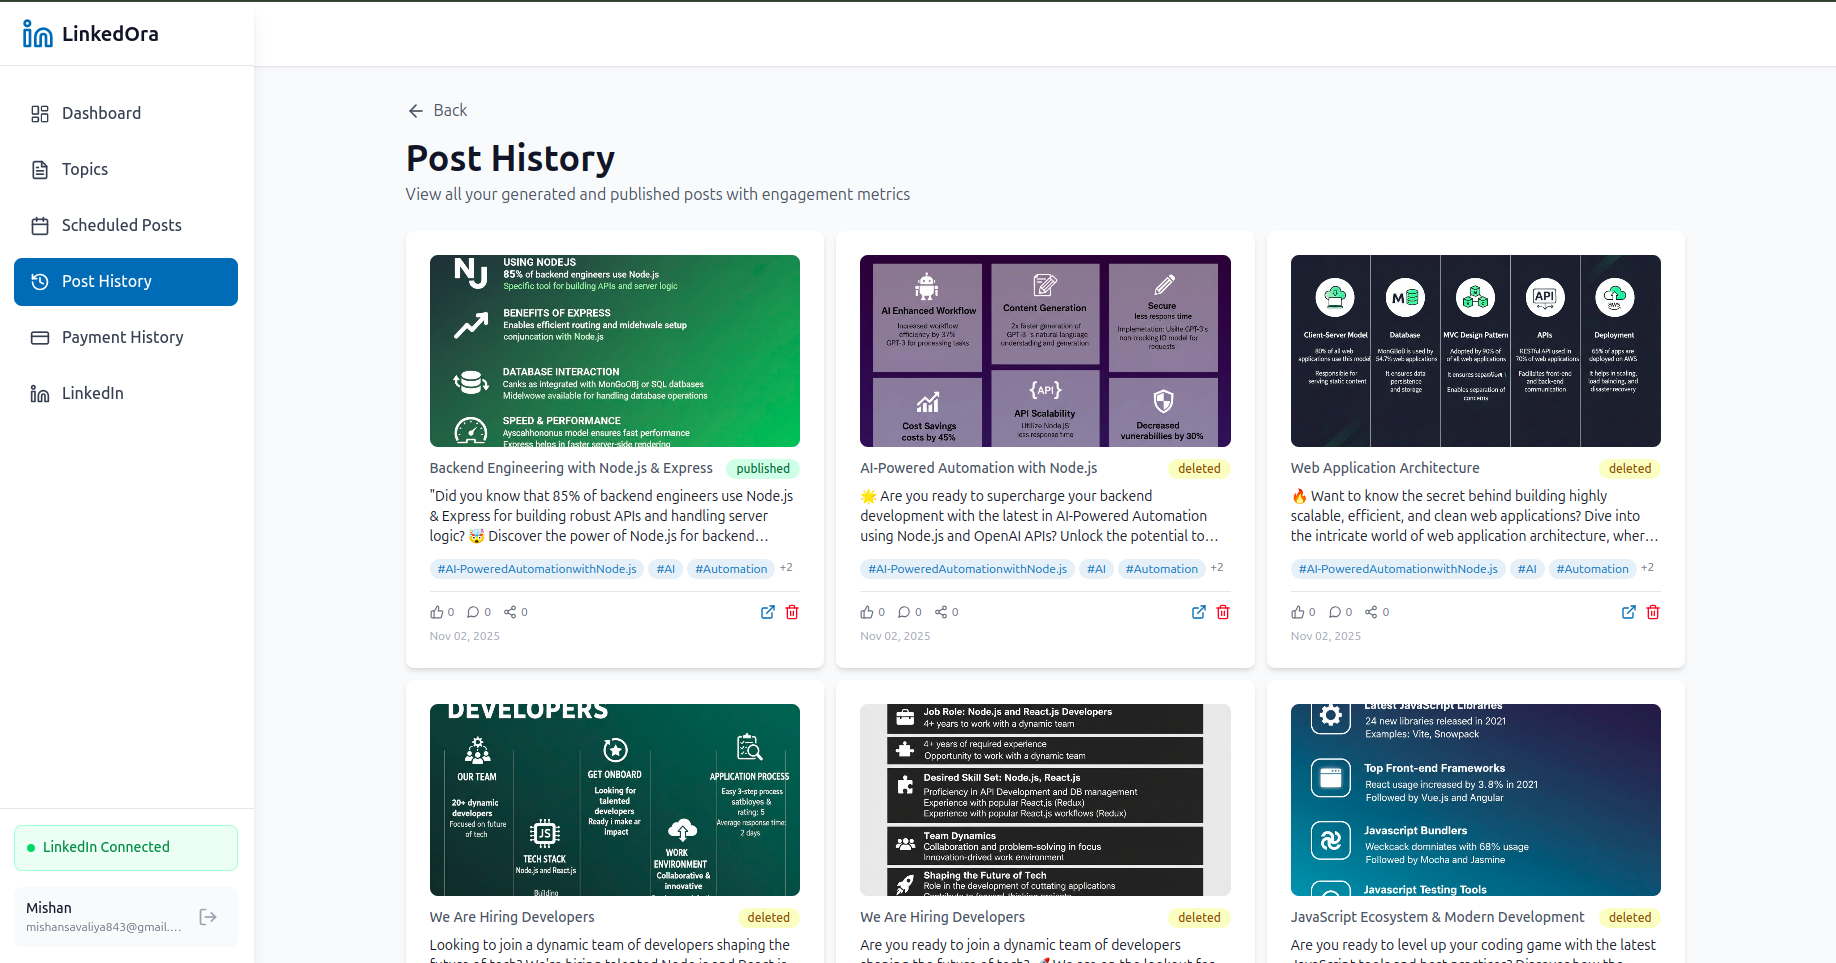This screenshot has height=963, width=1836.
Task: Click the logout icon next to Mishan
Action: coord(208,916)
